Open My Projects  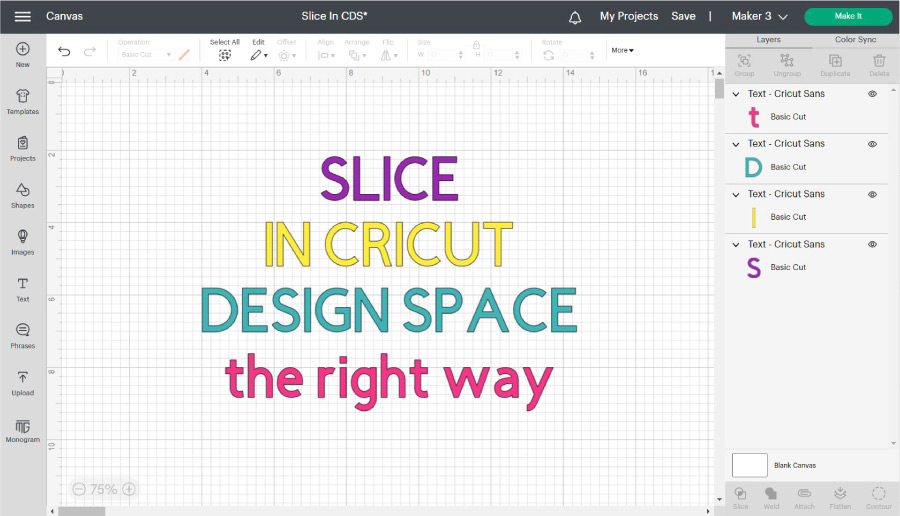pos(629,17)
